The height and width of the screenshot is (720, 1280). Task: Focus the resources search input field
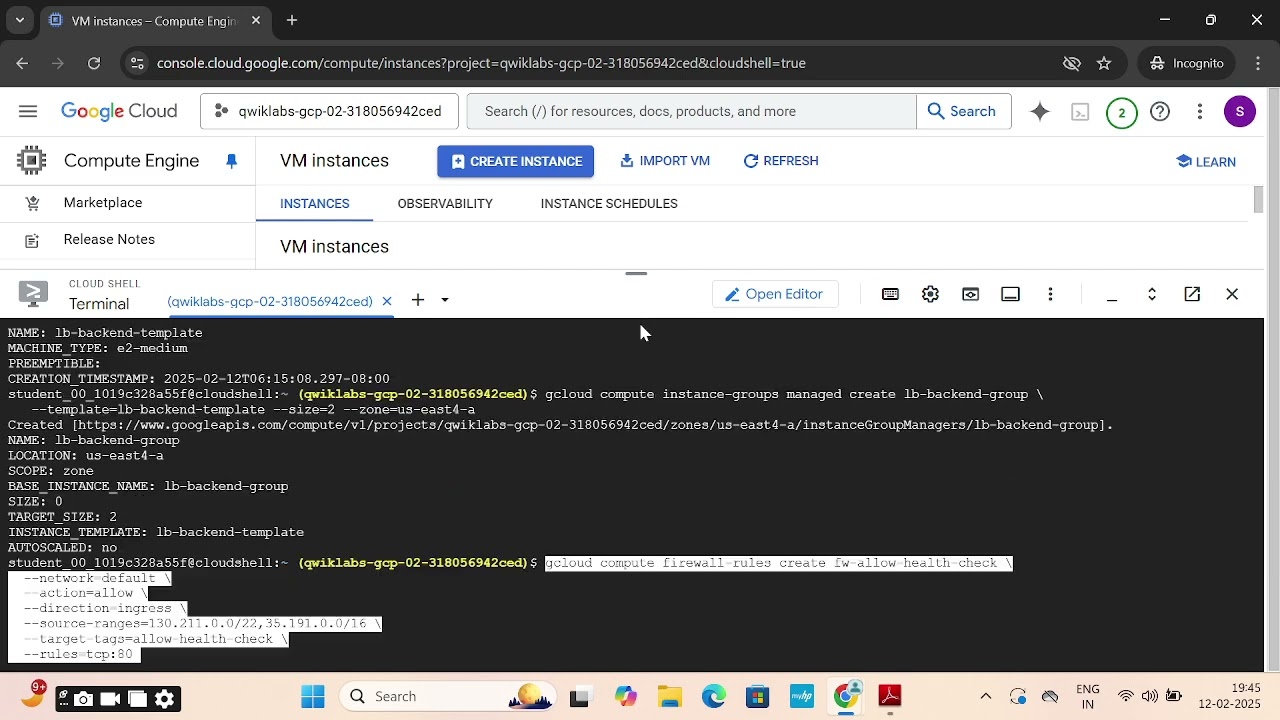tap(692, 111)
